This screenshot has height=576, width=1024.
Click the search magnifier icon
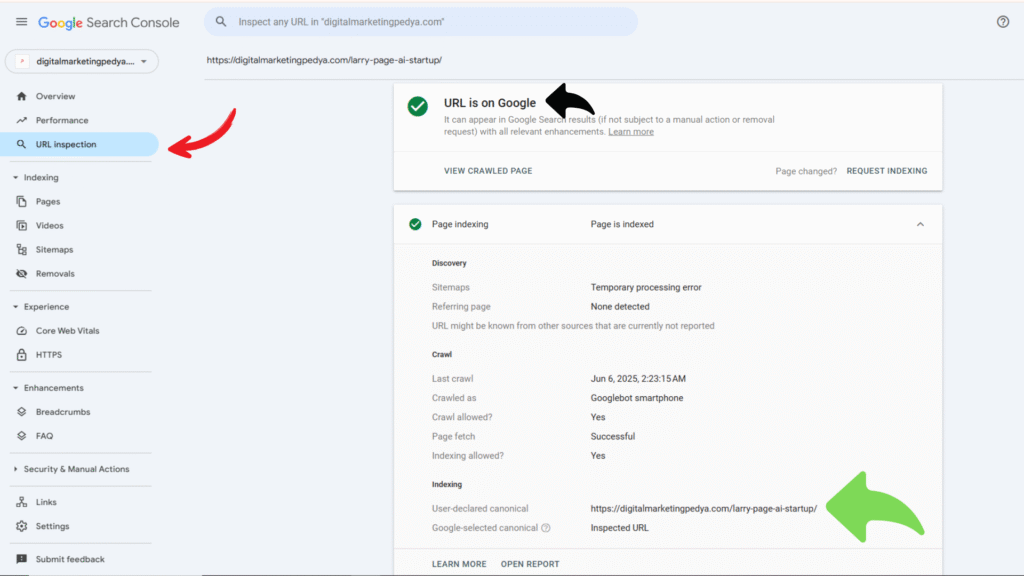pos(221,22)
